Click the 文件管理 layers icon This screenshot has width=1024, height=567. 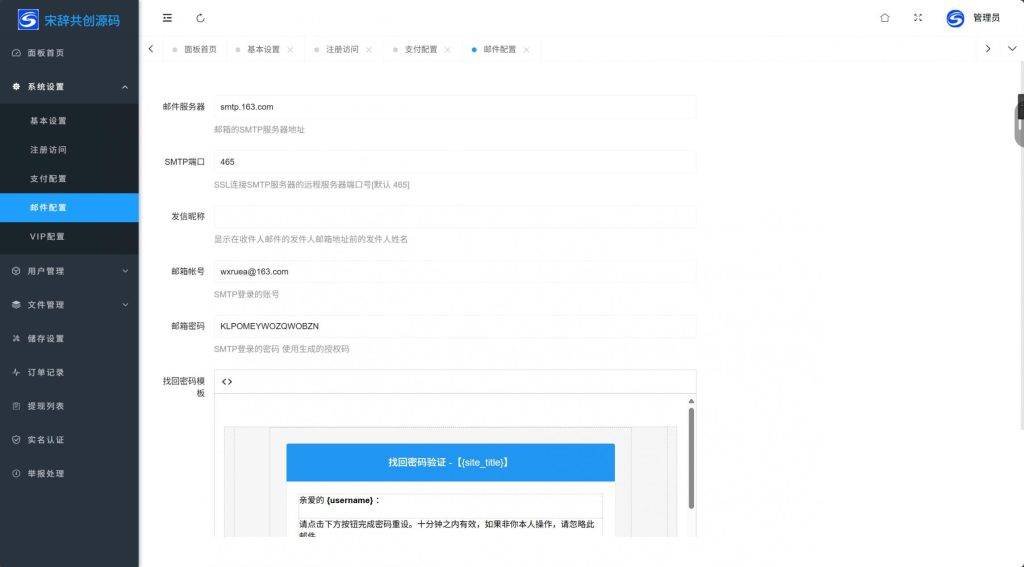16,304
